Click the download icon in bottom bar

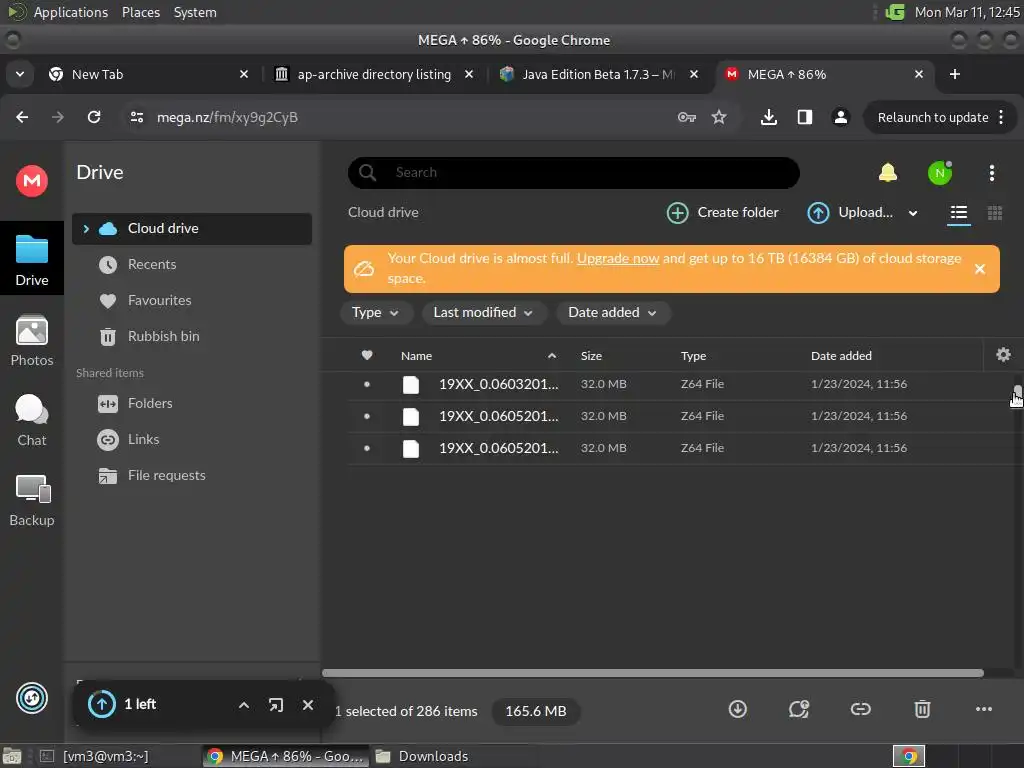(737, 709)
